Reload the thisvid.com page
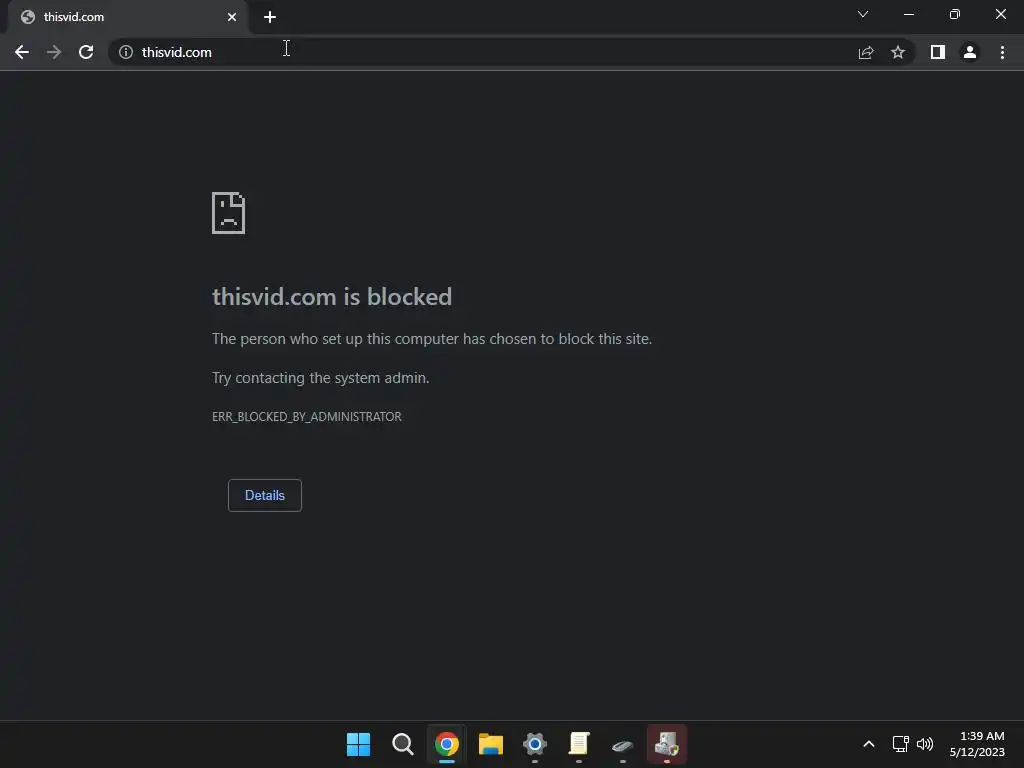 click(x=86, y=52)
